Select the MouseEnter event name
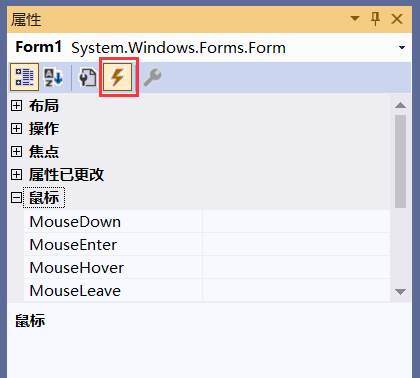This screenshot has width=420, height=378. [x=73, y=245]
